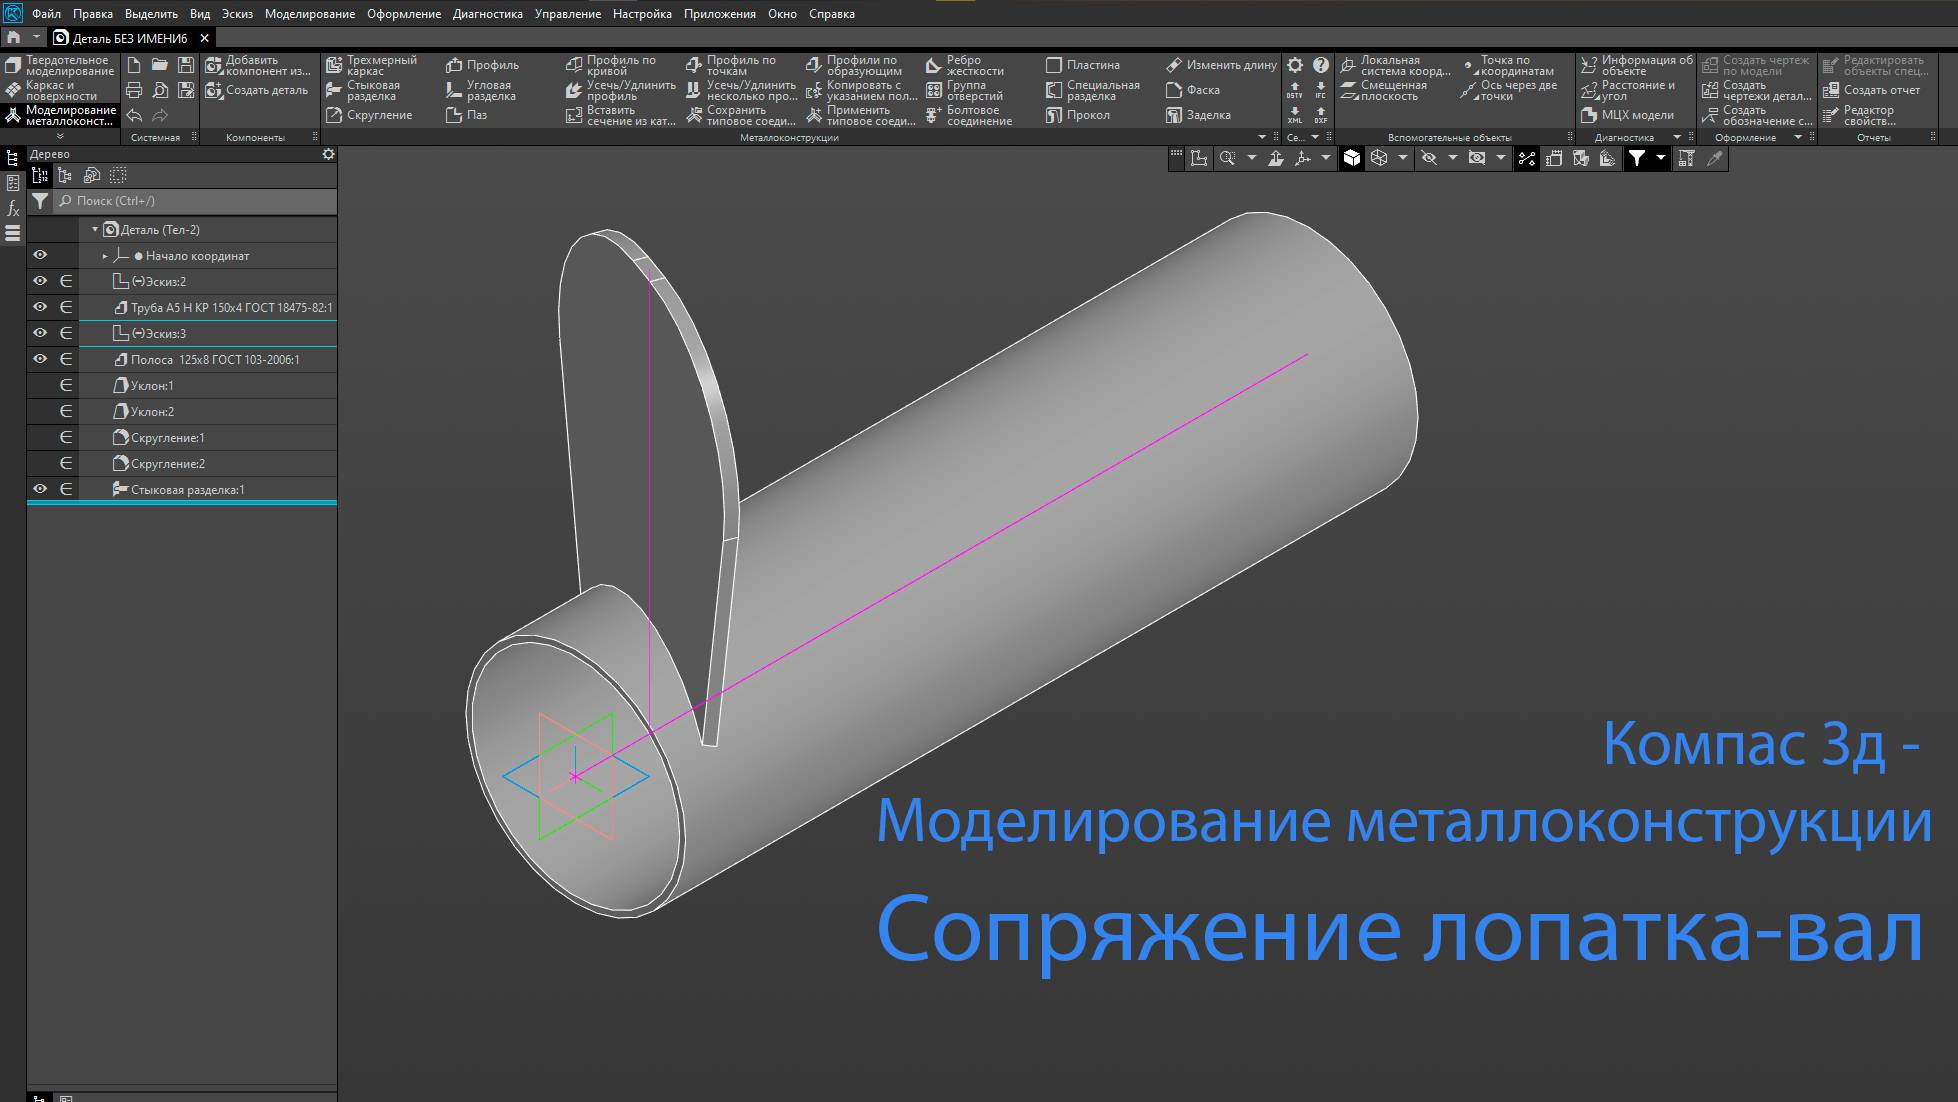The image size is (1958, 1102).
Task: Open МЦХ модели tool
Action: coord(1628,115)
